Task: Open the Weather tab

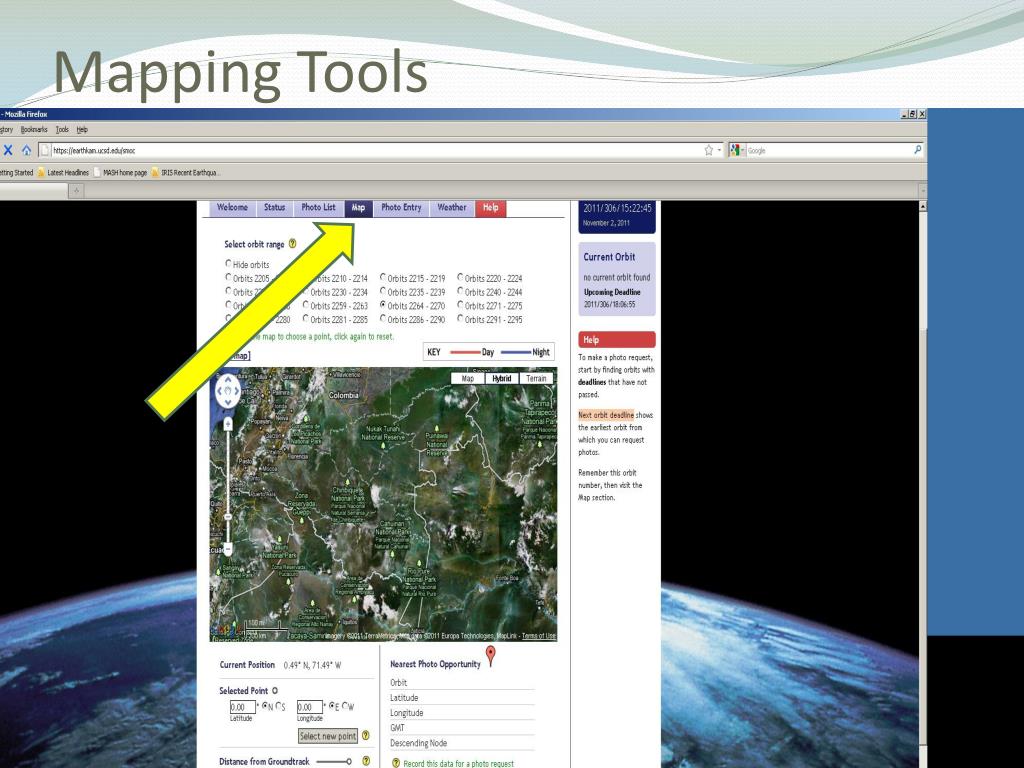Action: (452, 208)
